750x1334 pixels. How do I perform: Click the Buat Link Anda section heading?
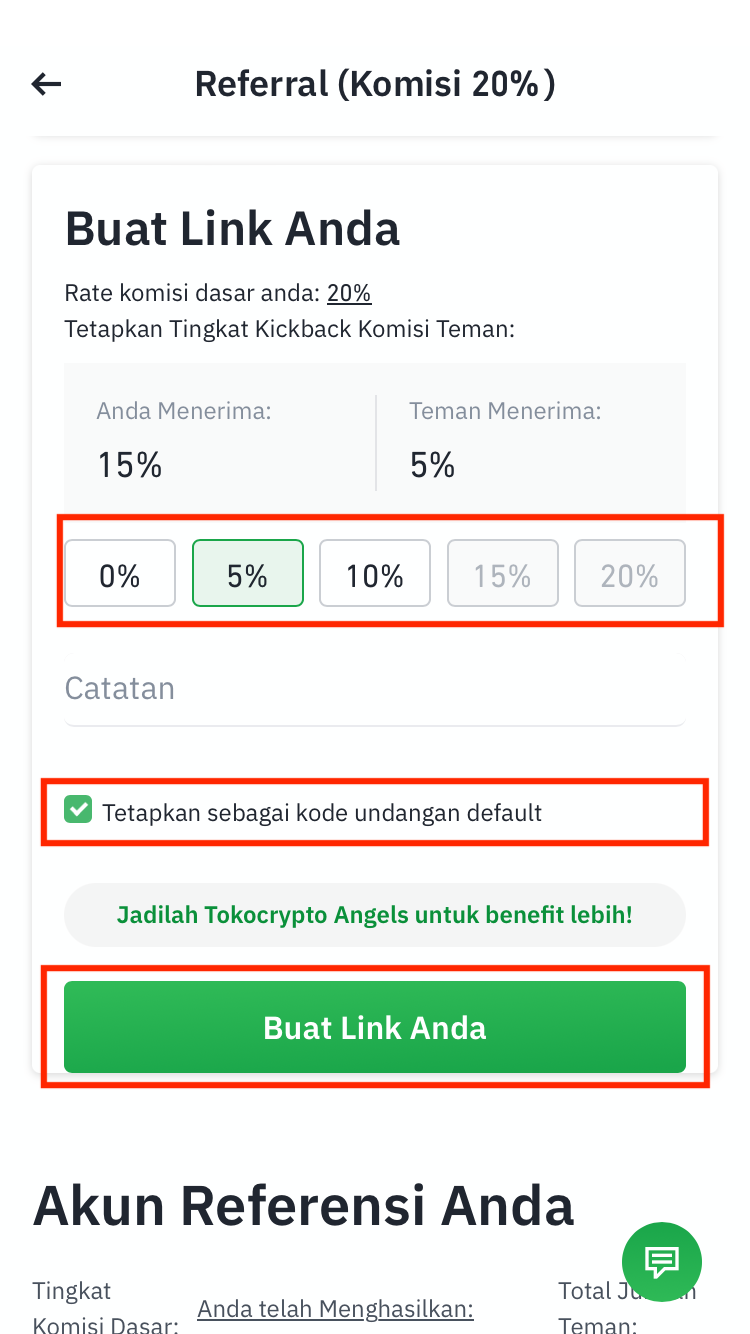click(x=232, y=229)
